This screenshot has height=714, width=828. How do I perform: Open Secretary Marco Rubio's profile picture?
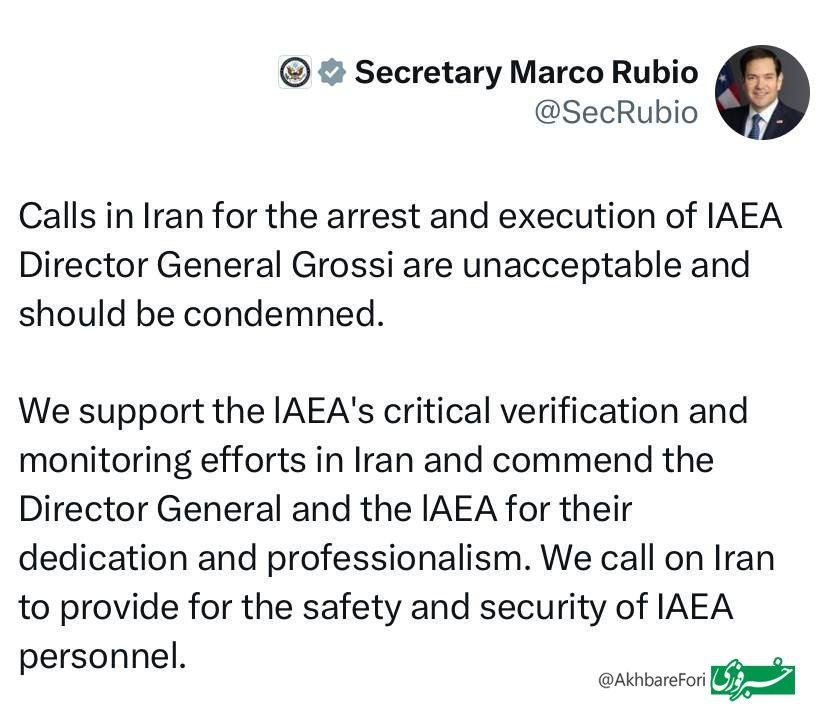pyautogui.click(x=762, y=92)
